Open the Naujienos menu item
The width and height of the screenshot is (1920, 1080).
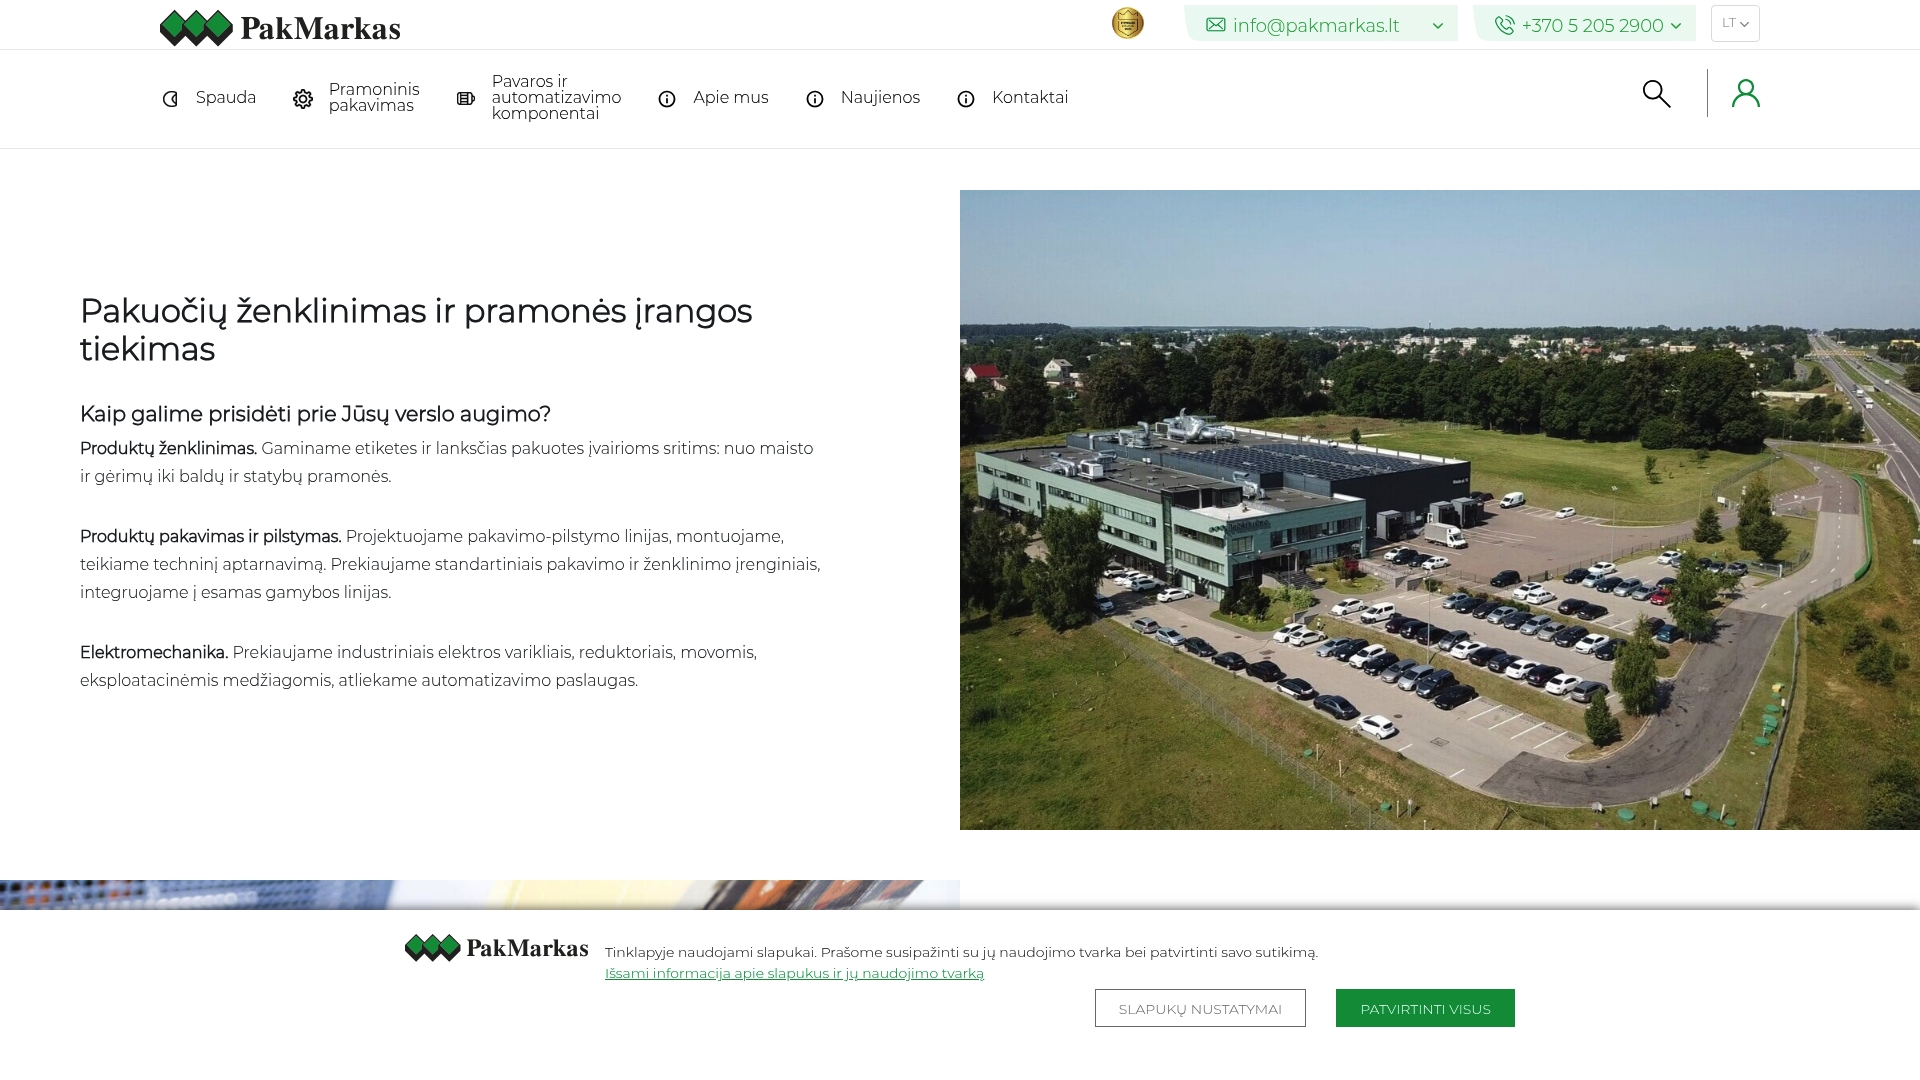point(880,98)
